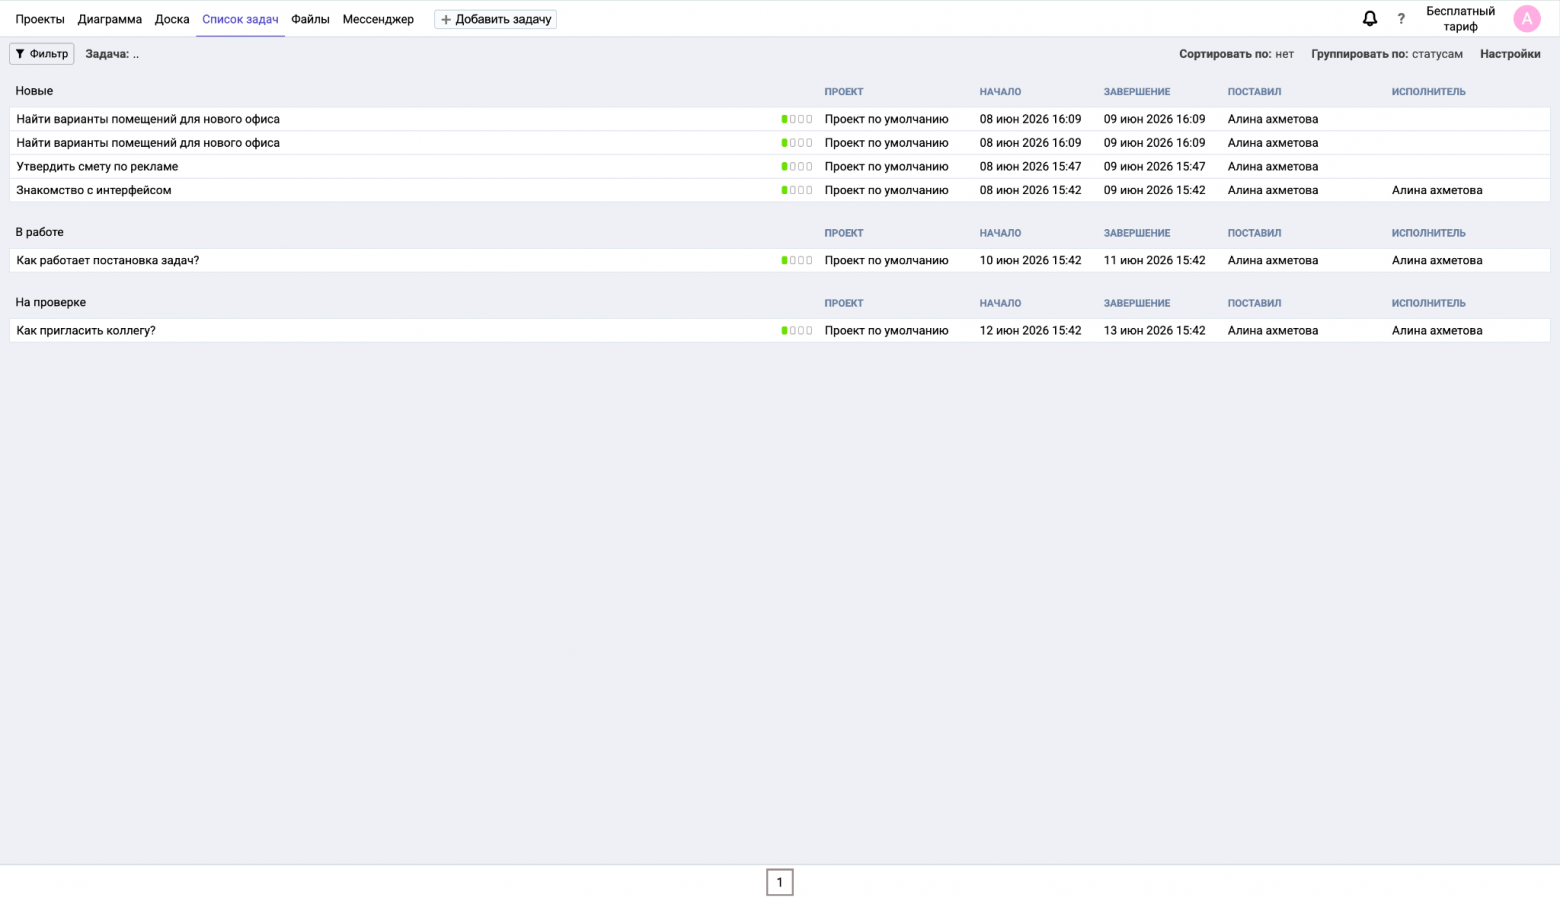Open task Как работает постановка задач?

tap(108, 260)
